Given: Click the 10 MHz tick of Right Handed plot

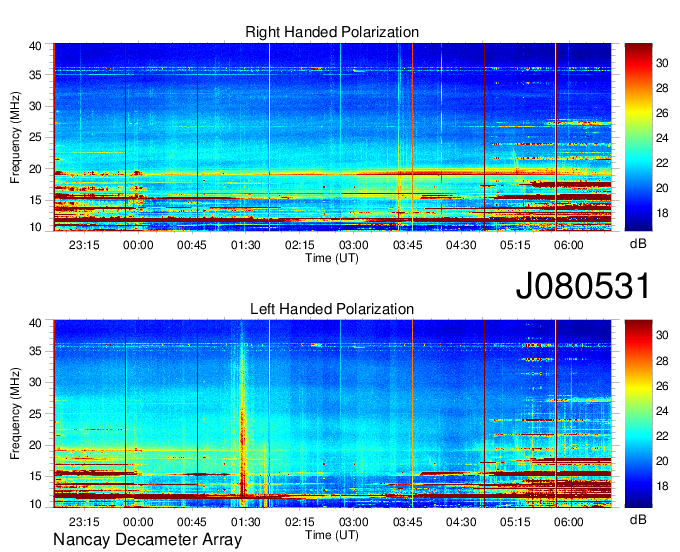Looking at the screenshot, I should pos(35,227).
